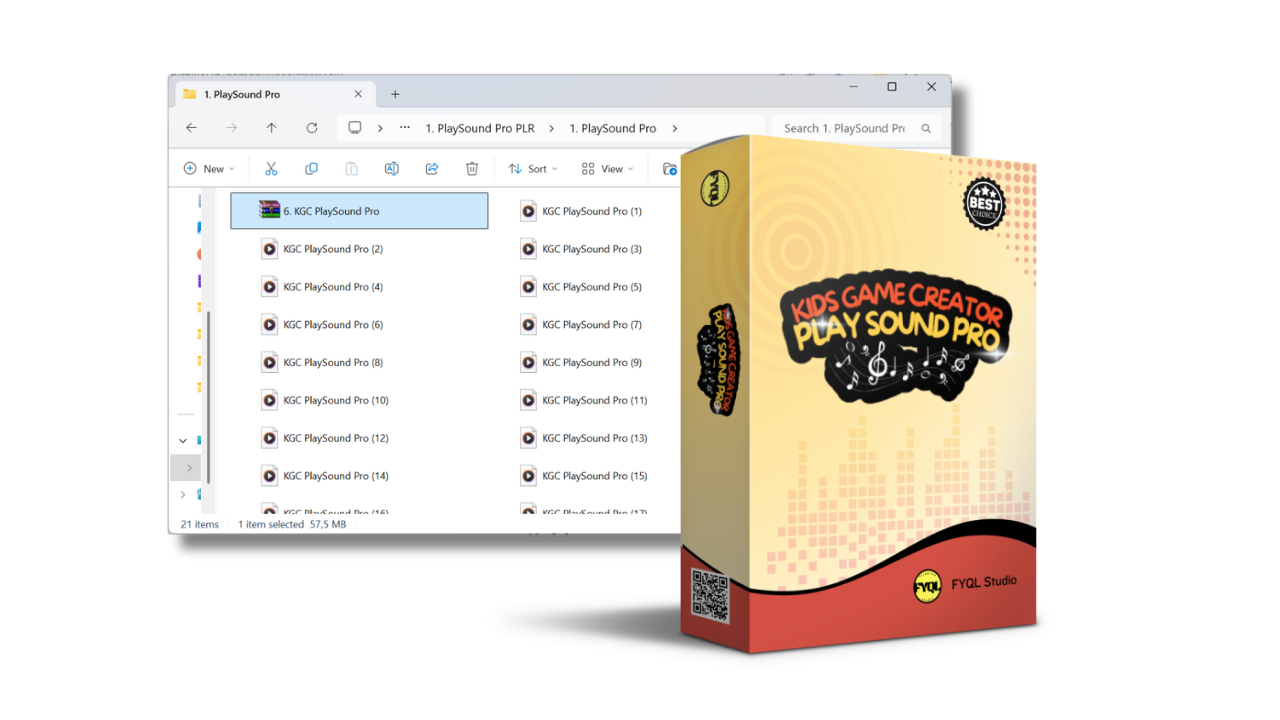Image resolution: width=1280 pixels, height=720 pixels.
Task: Click chevron after 1. PlaySound Pro breadcrumb
Action: [675, 128]
